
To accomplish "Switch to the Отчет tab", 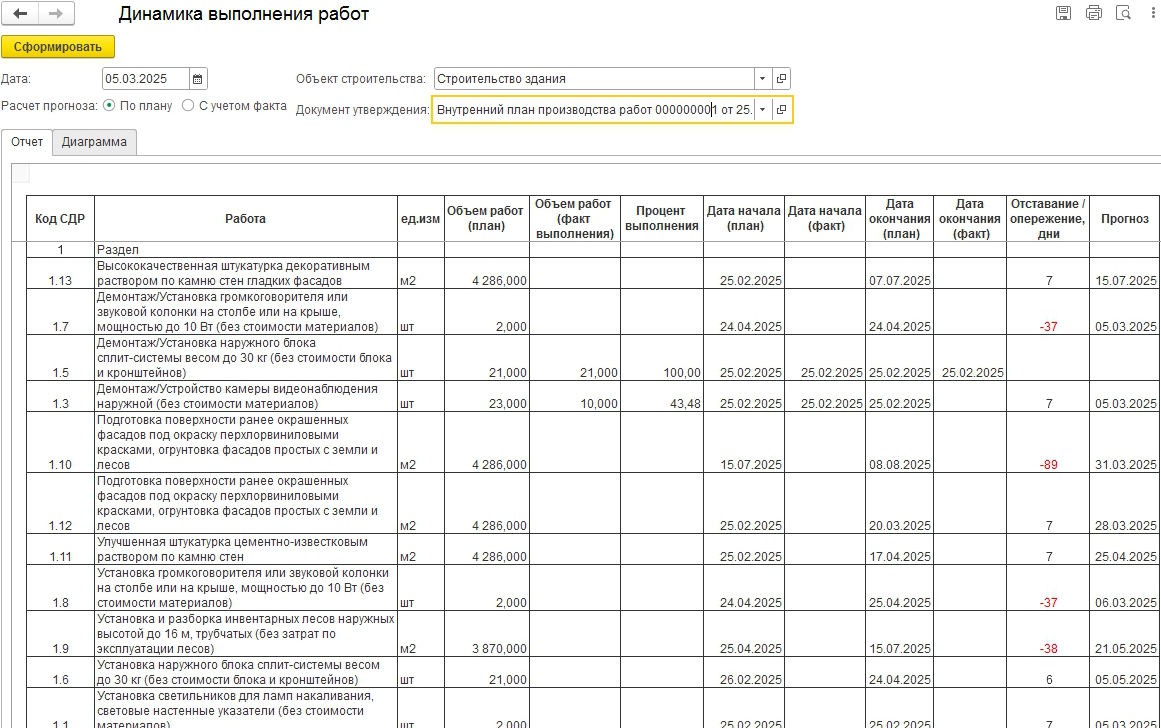I will pyautogui.click(x=27, y=142).
